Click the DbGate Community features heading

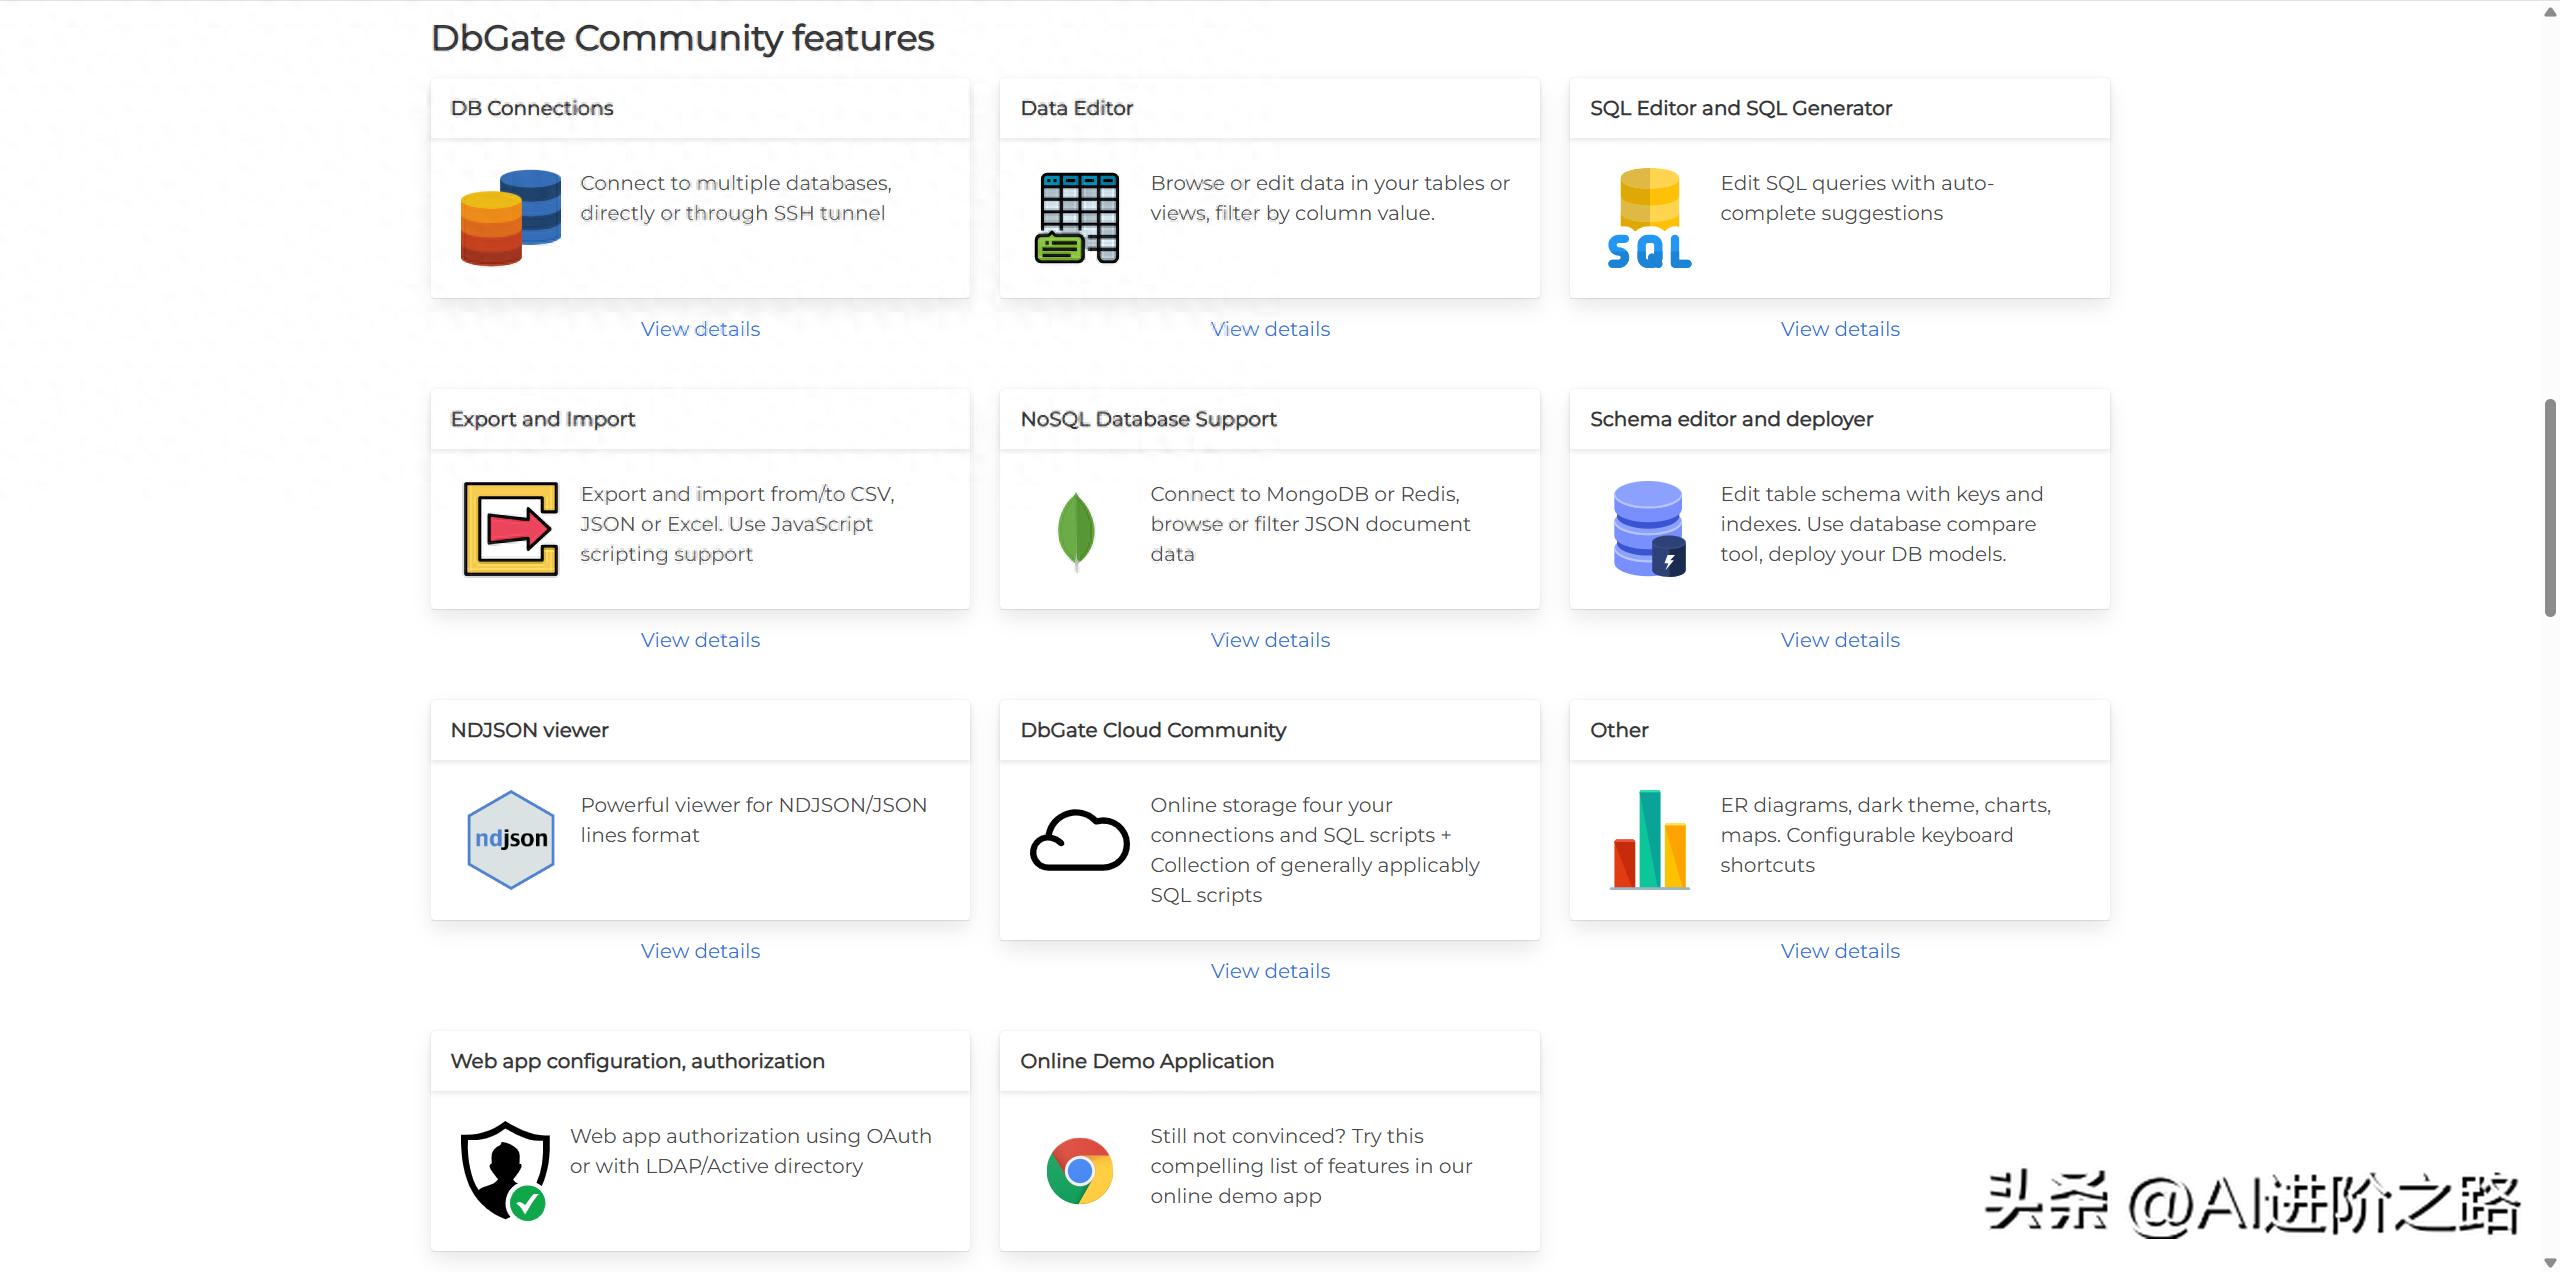coord(682,38)
